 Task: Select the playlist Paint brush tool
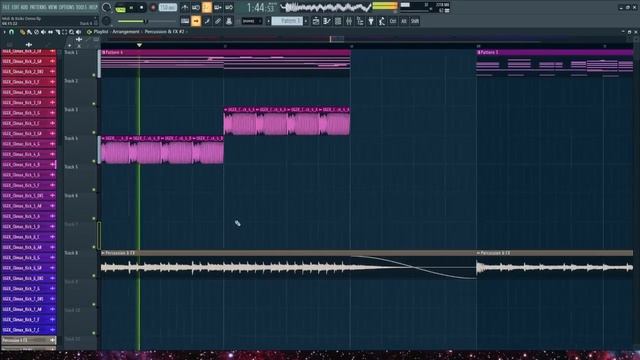(x=29, y=32)
